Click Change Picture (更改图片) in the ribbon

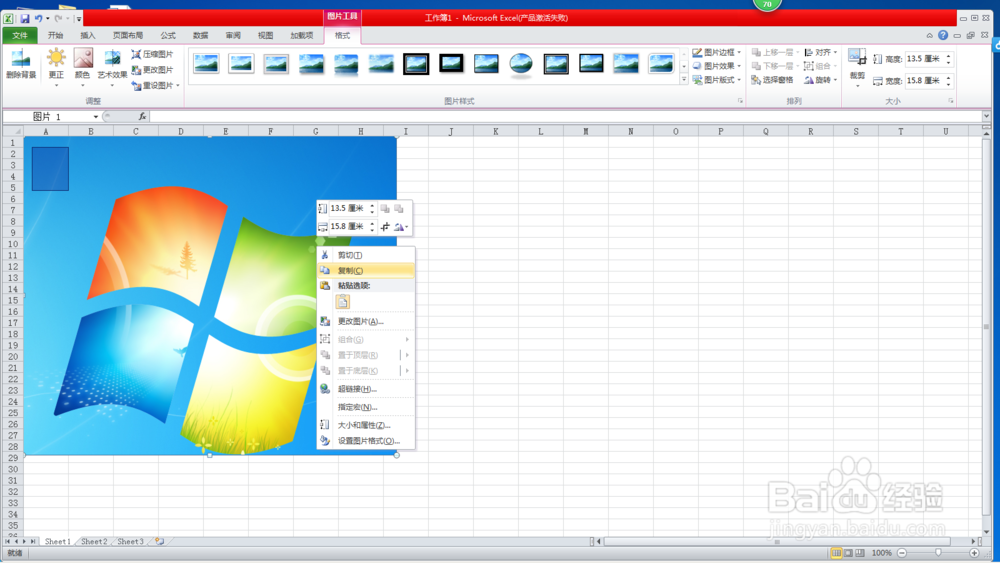pyautogui.click(x=152, y=69)
